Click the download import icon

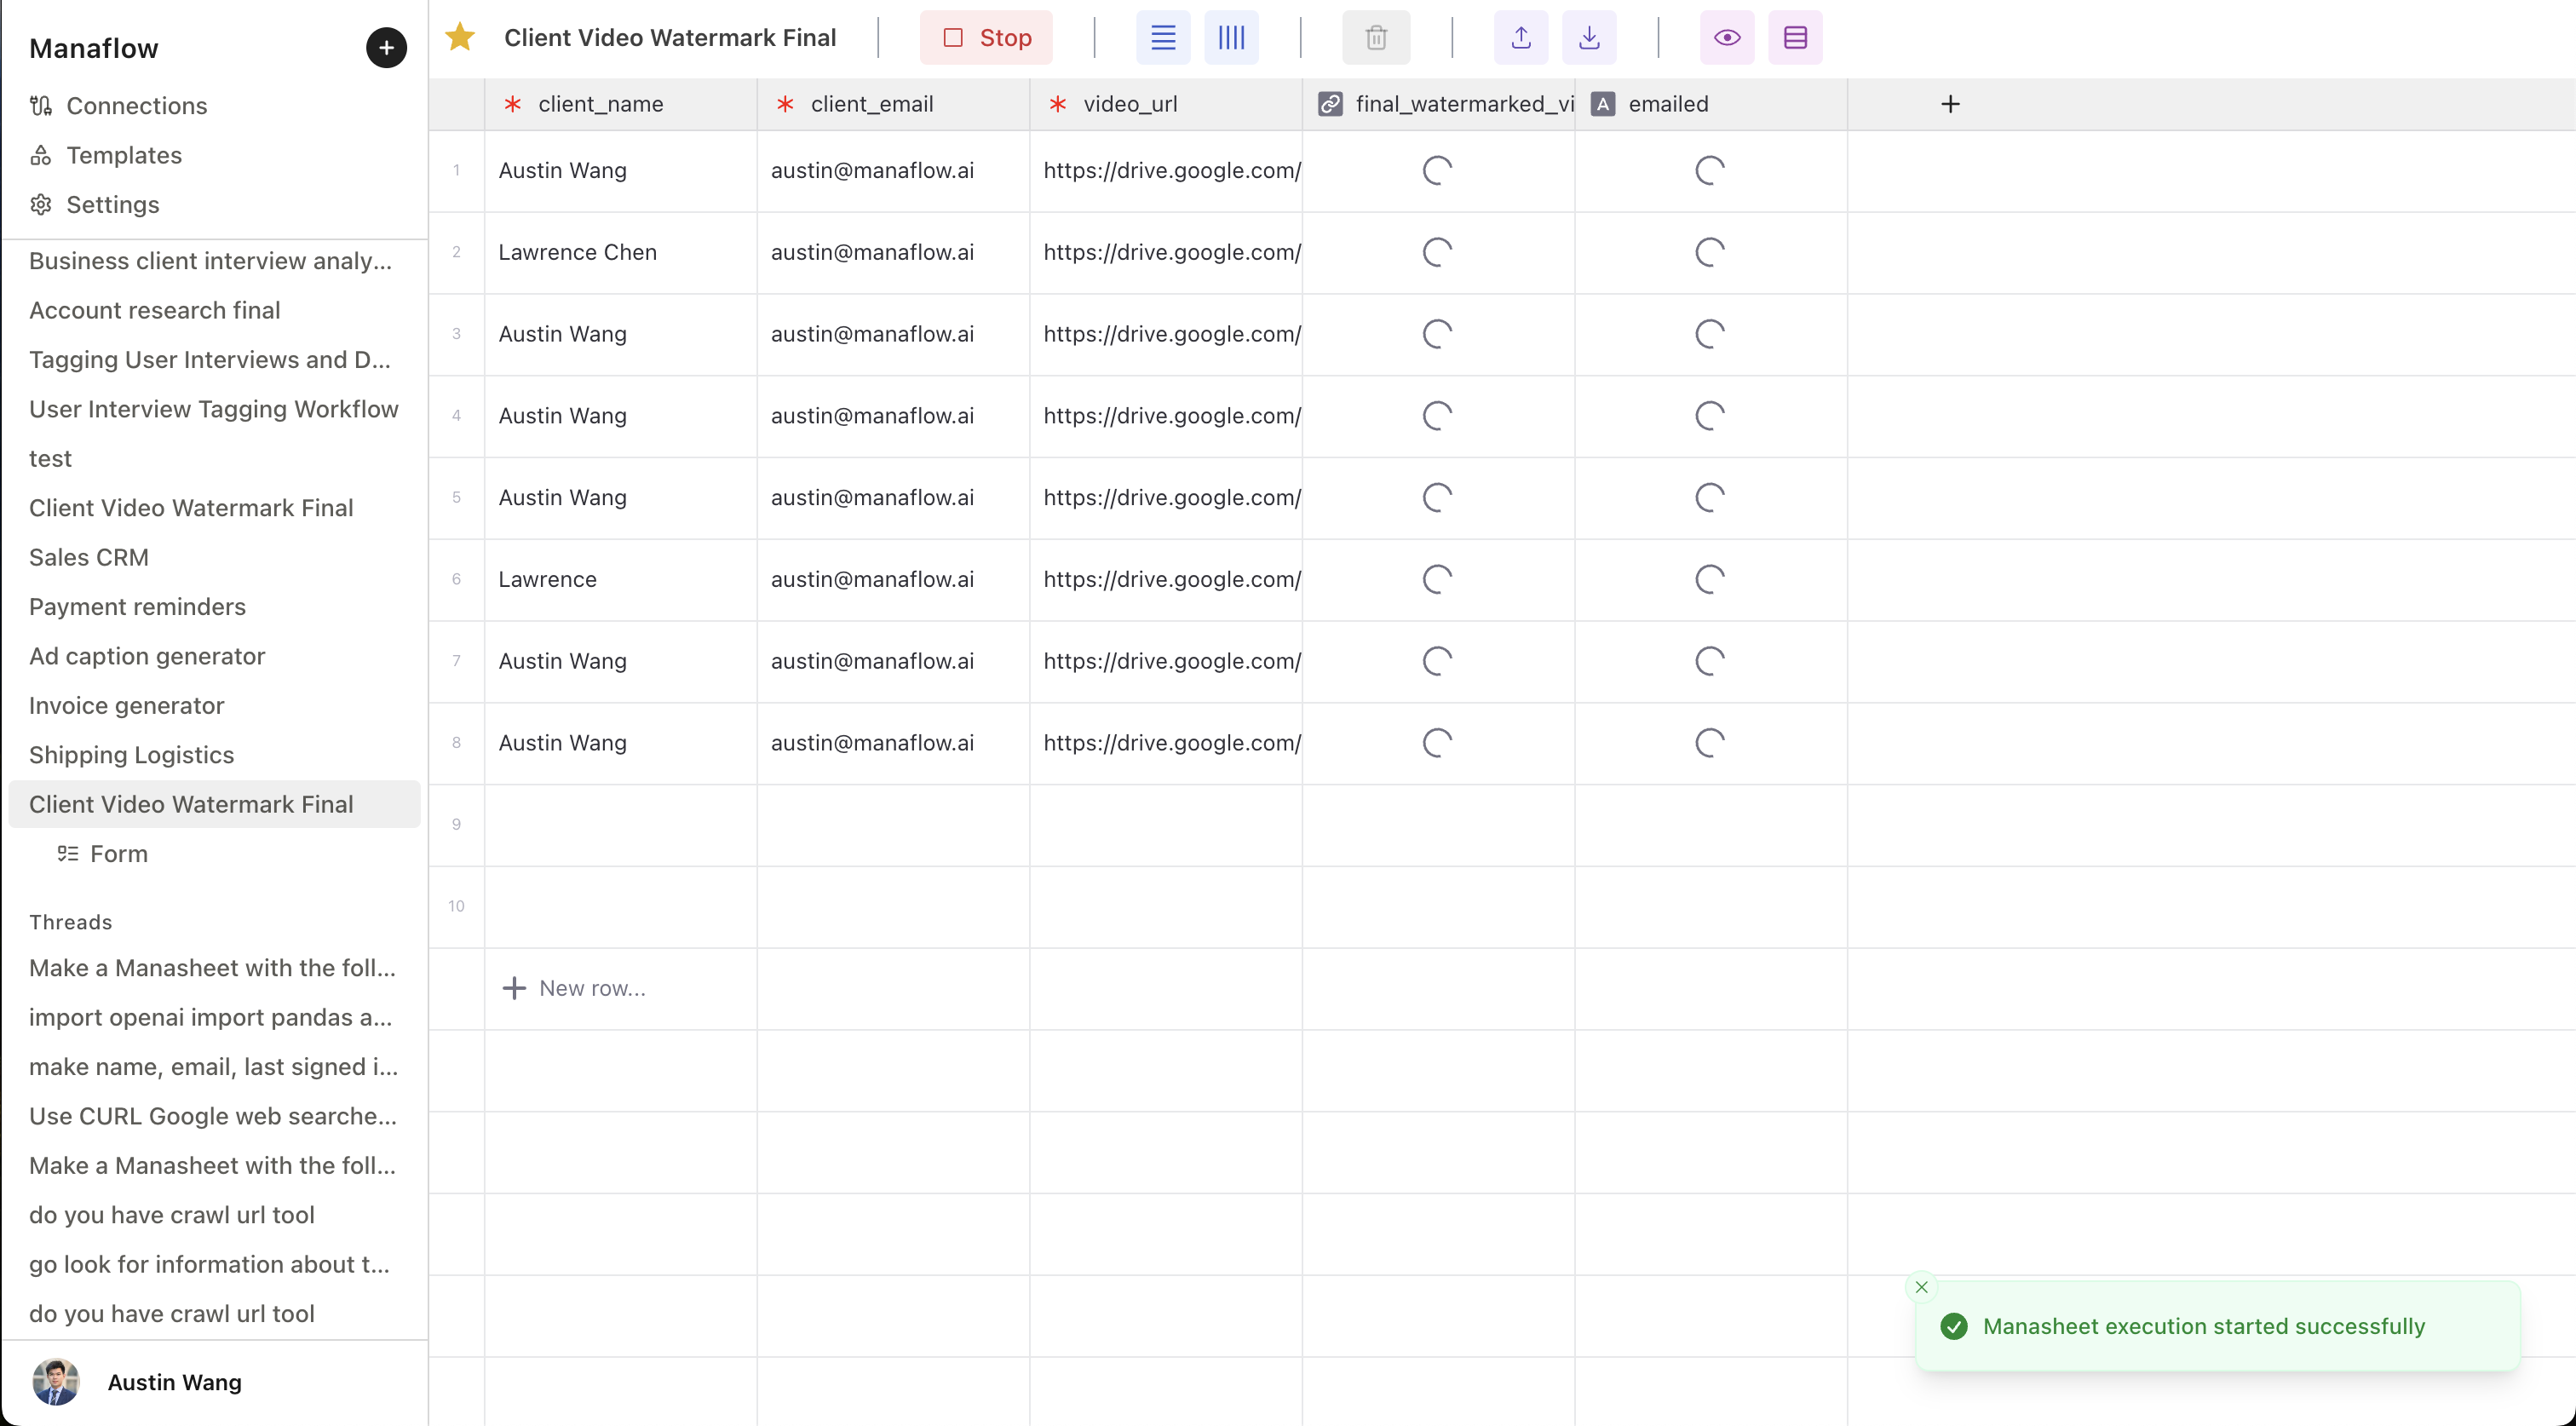pyautogui.click(x=1589, y=37)
